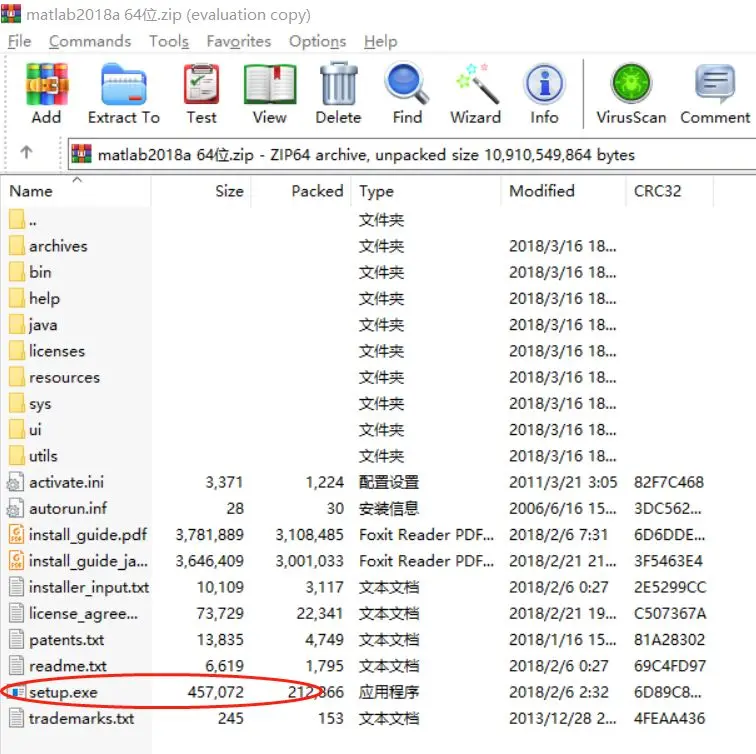
Task: Click the Test archive toolbar icon
Action: pos(202,84)
